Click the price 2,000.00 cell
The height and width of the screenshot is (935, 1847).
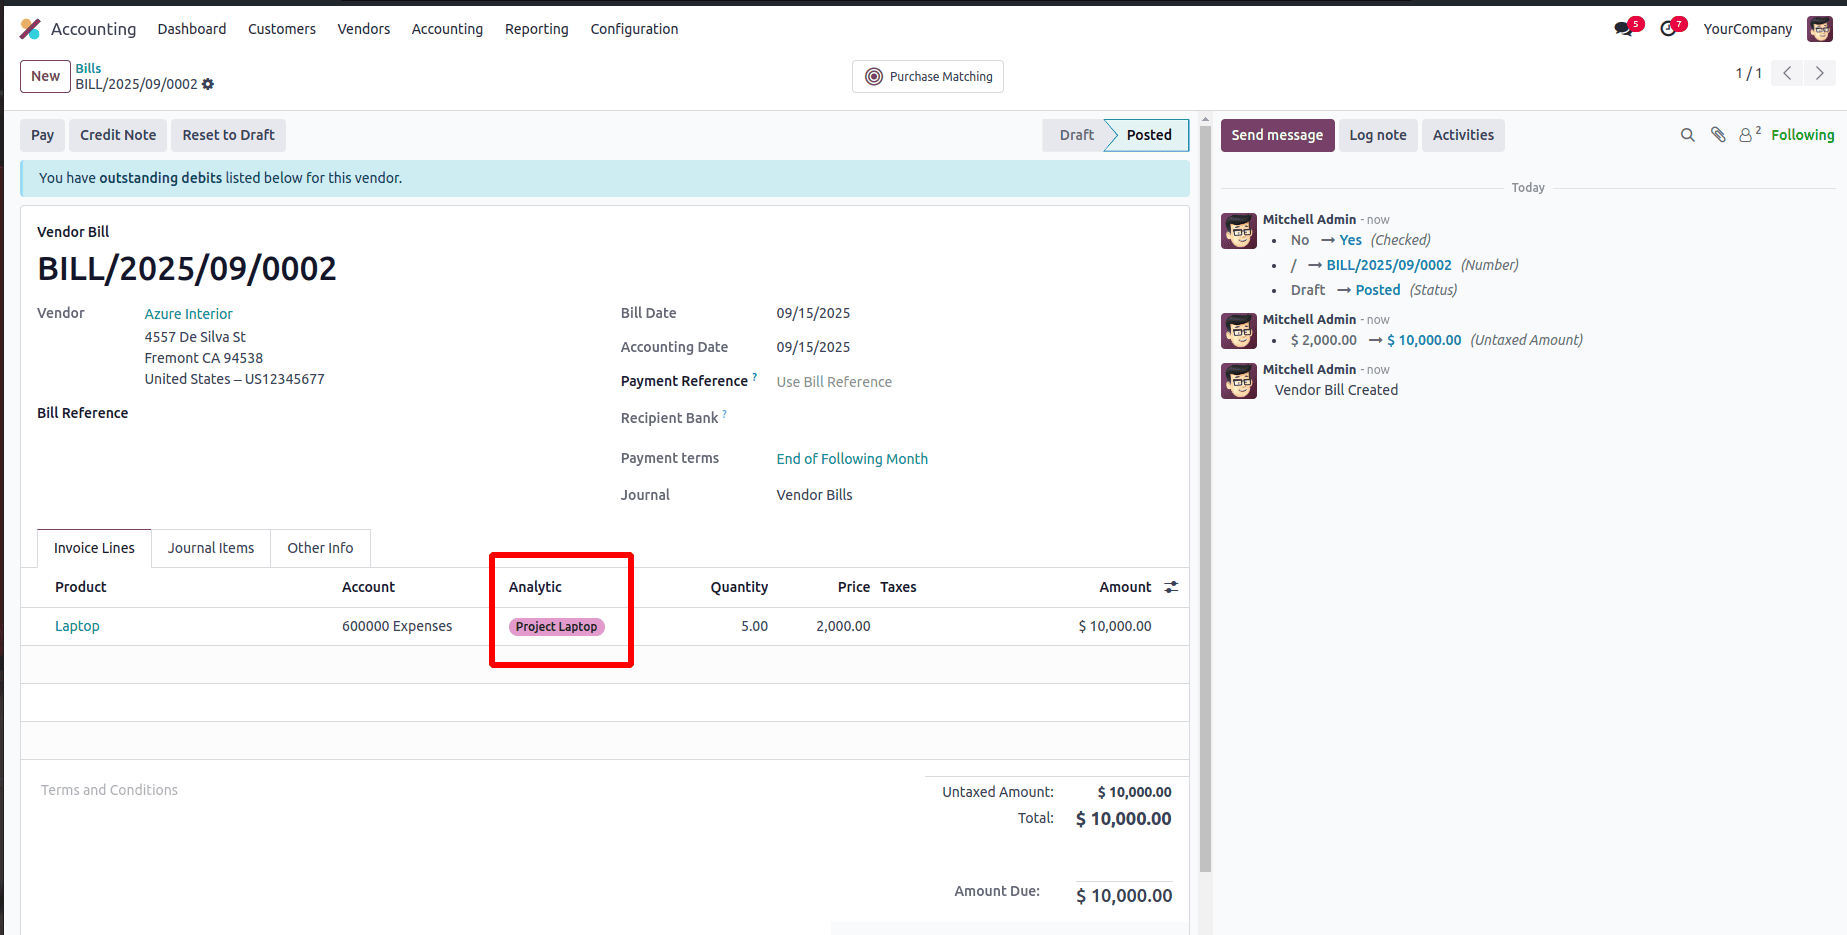[x=843, y=626]
